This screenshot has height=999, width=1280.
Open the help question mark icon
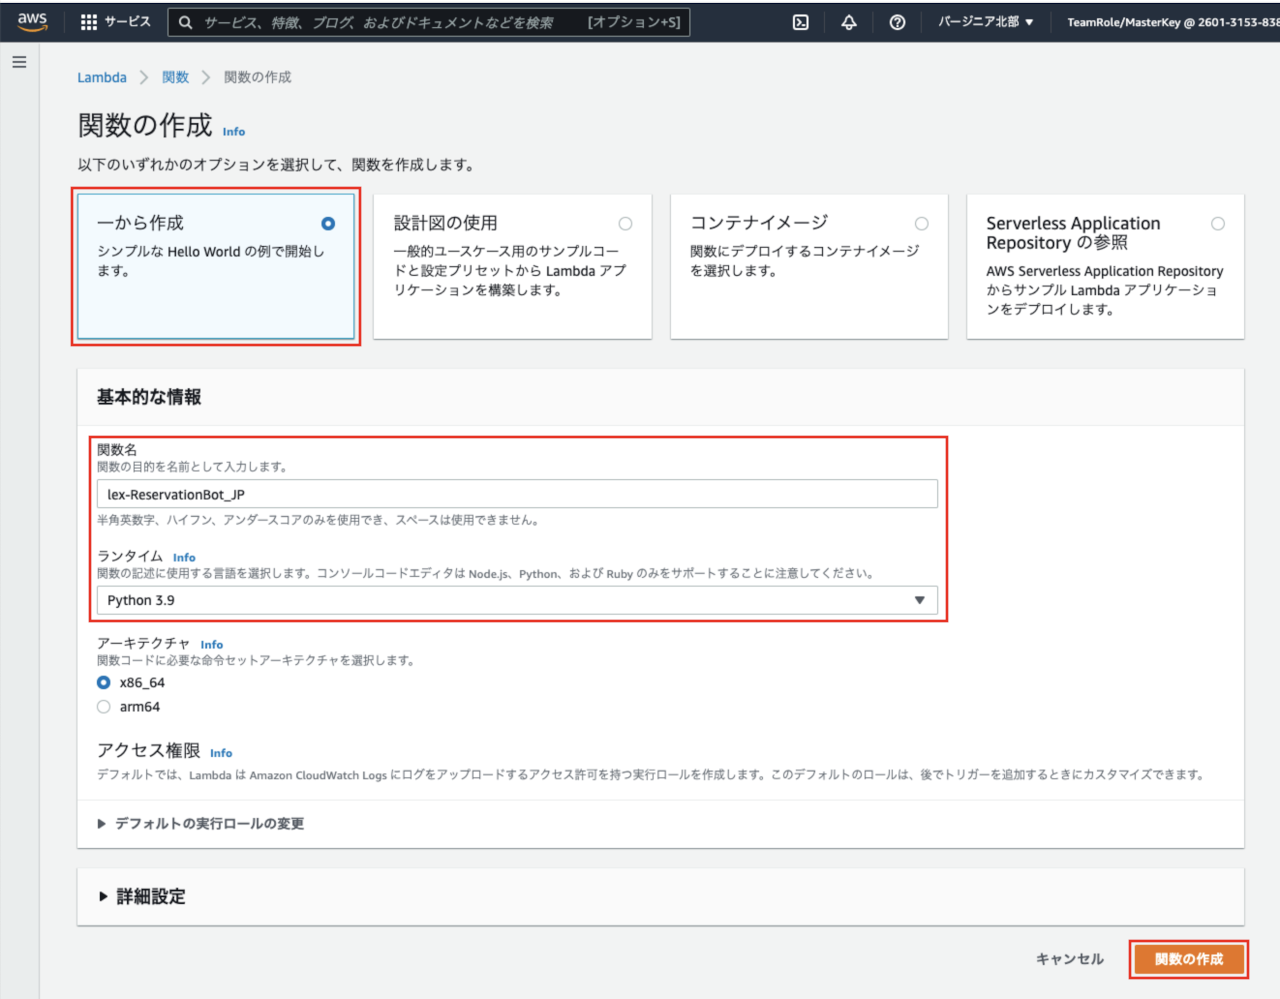click(897, 22)
